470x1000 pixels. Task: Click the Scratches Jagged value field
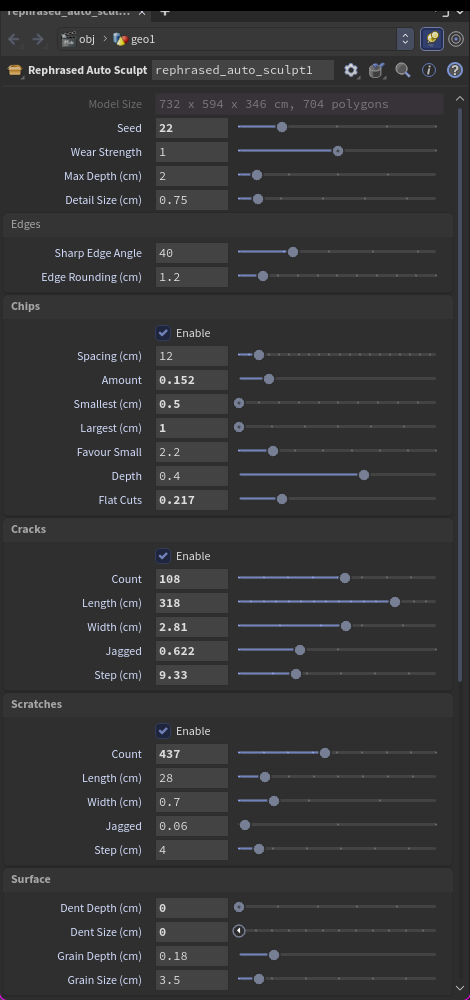coord(191,826)
